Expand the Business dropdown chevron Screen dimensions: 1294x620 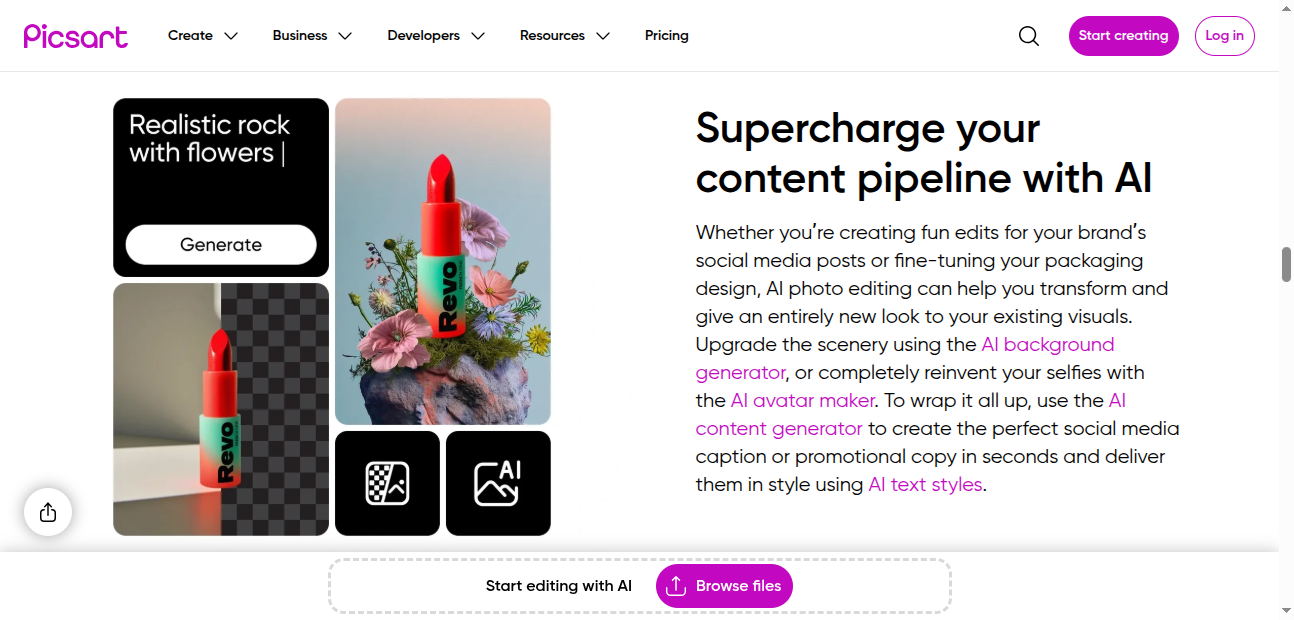(345, 36)
